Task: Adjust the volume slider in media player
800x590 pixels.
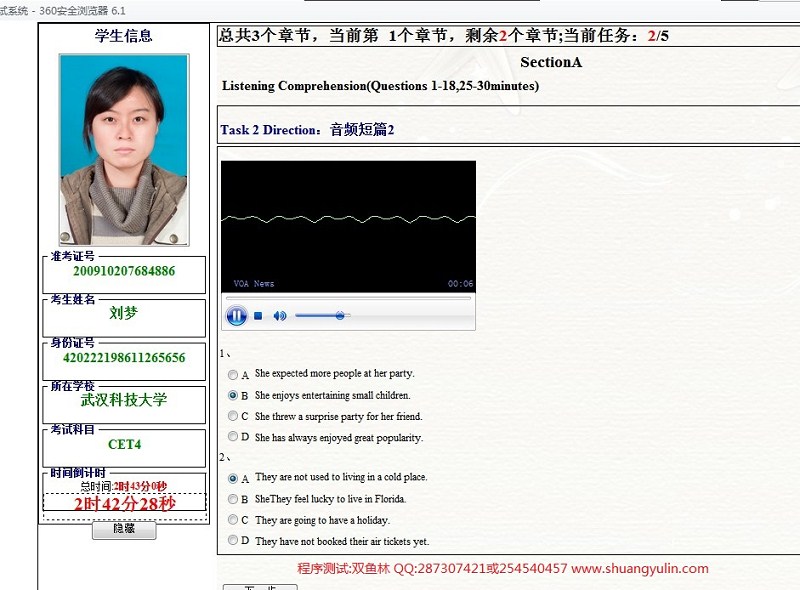Action: click(339, 316)
